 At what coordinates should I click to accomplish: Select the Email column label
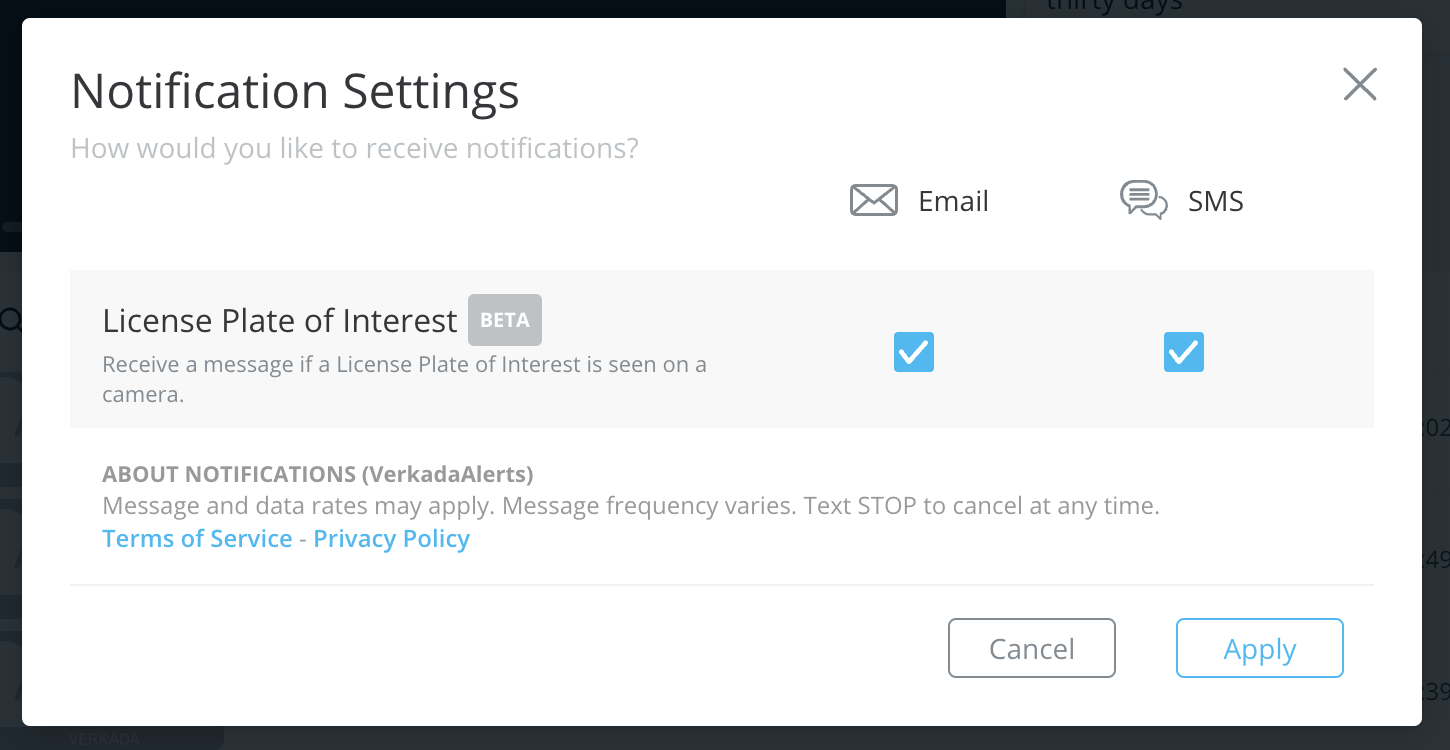(x=953, y=201)
